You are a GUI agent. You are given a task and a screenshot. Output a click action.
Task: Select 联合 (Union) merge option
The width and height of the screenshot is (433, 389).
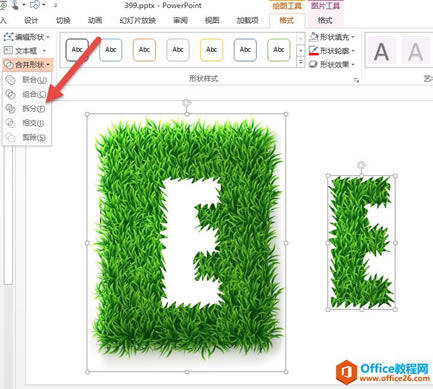coord(27,80)
